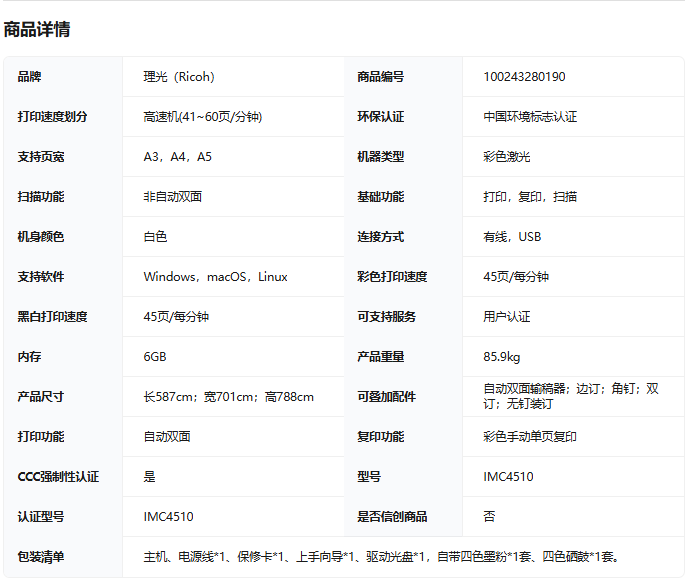The width and height of the screenshot is (691, 585).
Task: Click value 中国环境标志认证
Action: pyautogui.click(x=530, y=117)
